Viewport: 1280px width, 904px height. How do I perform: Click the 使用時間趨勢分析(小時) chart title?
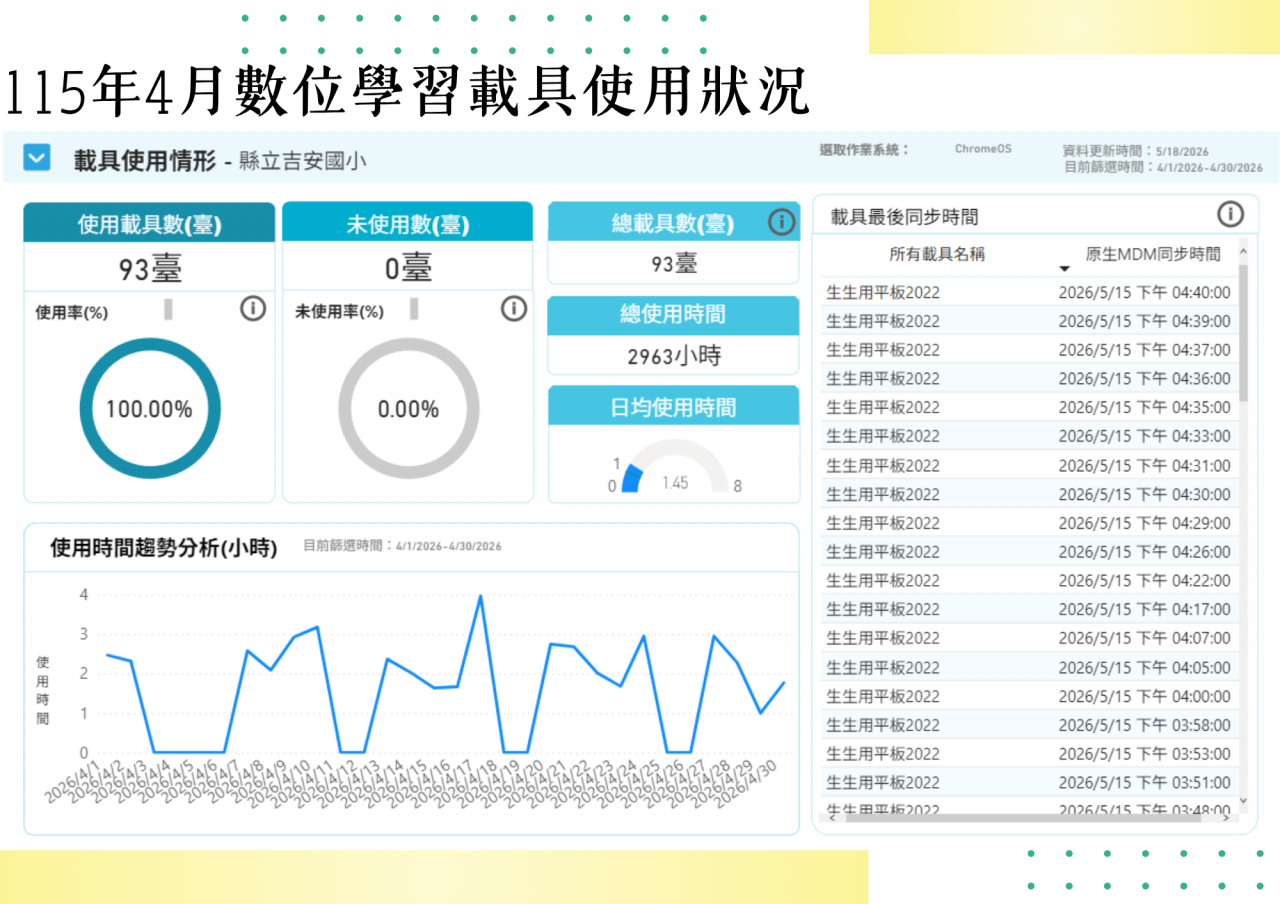[164, 547]
